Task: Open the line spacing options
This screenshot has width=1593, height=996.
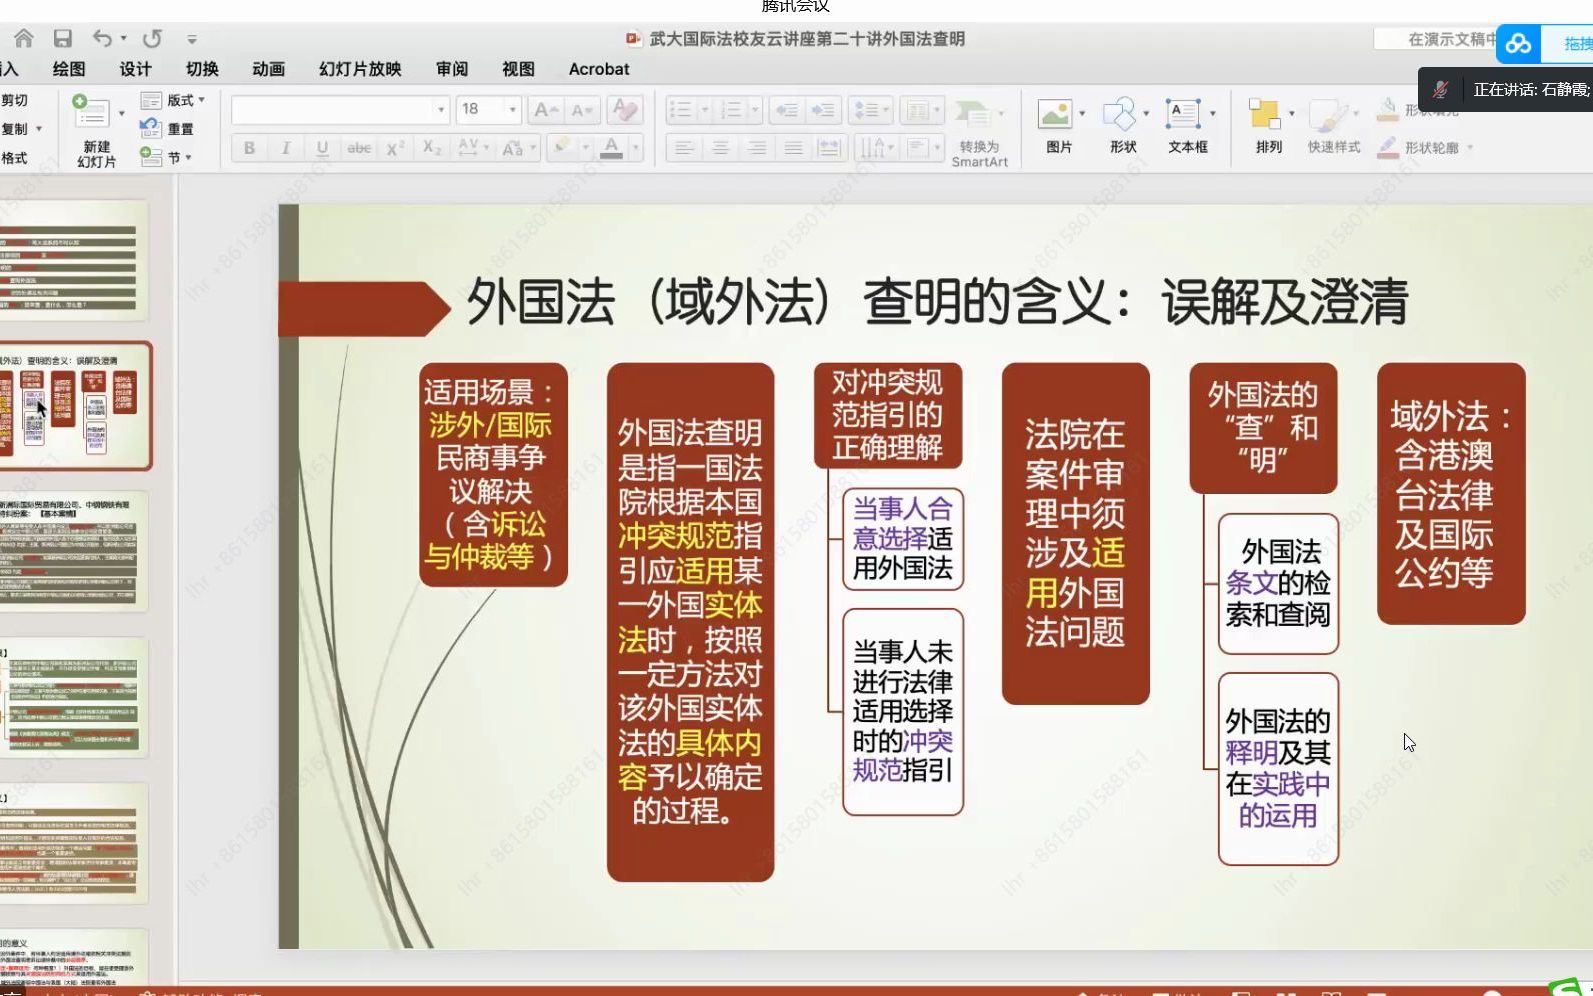Action: click(869, 109)
